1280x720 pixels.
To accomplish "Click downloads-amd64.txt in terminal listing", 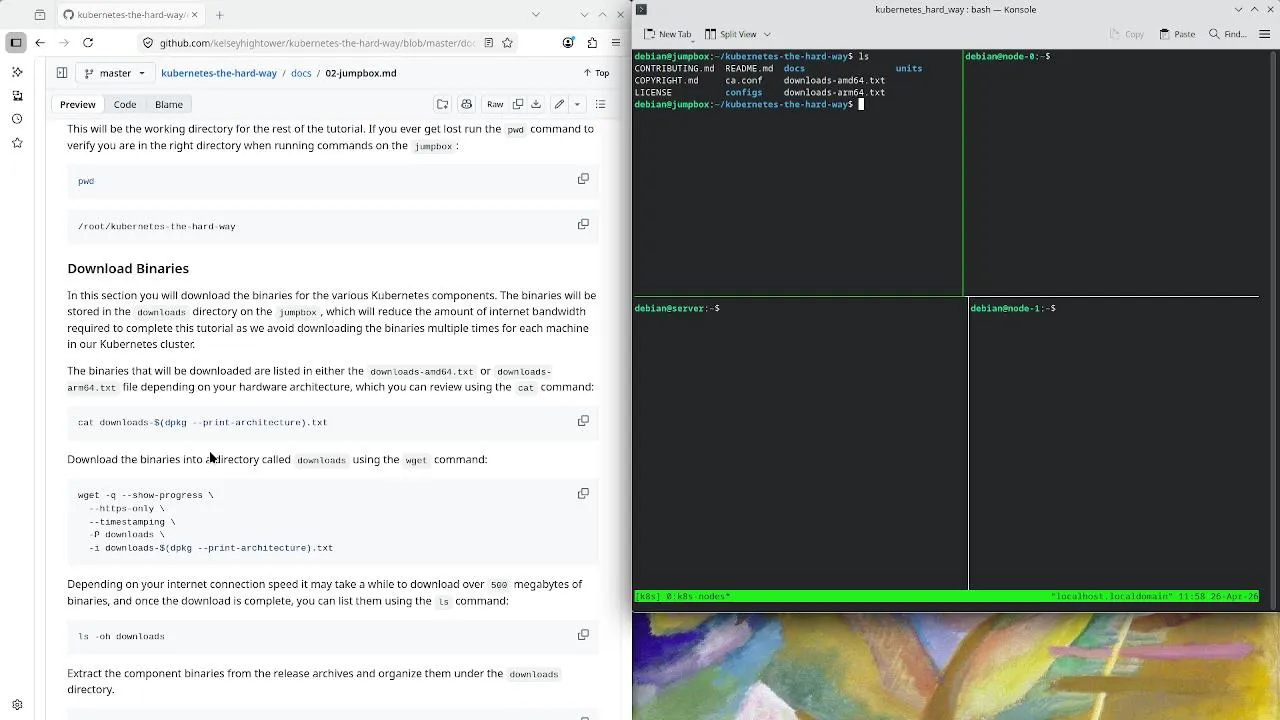I will pos(834,80).
